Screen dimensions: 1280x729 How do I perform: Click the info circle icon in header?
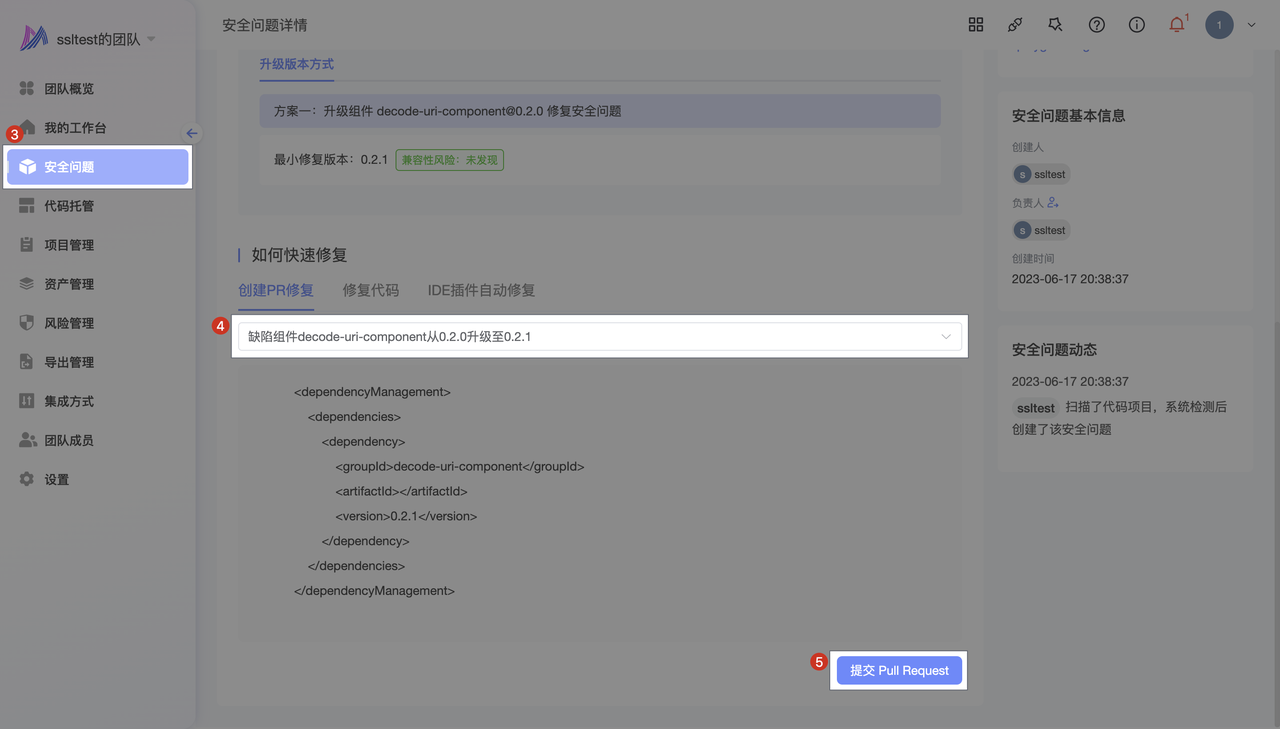1137,25
